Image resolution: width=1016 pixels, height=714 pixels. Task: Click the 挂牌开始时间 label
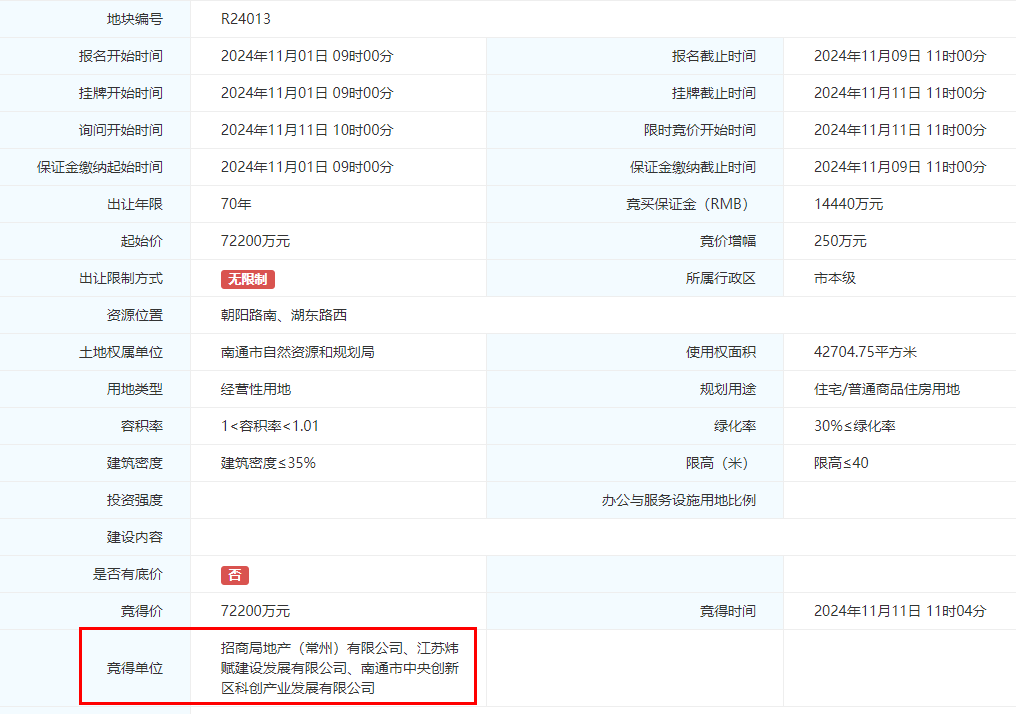121,93
